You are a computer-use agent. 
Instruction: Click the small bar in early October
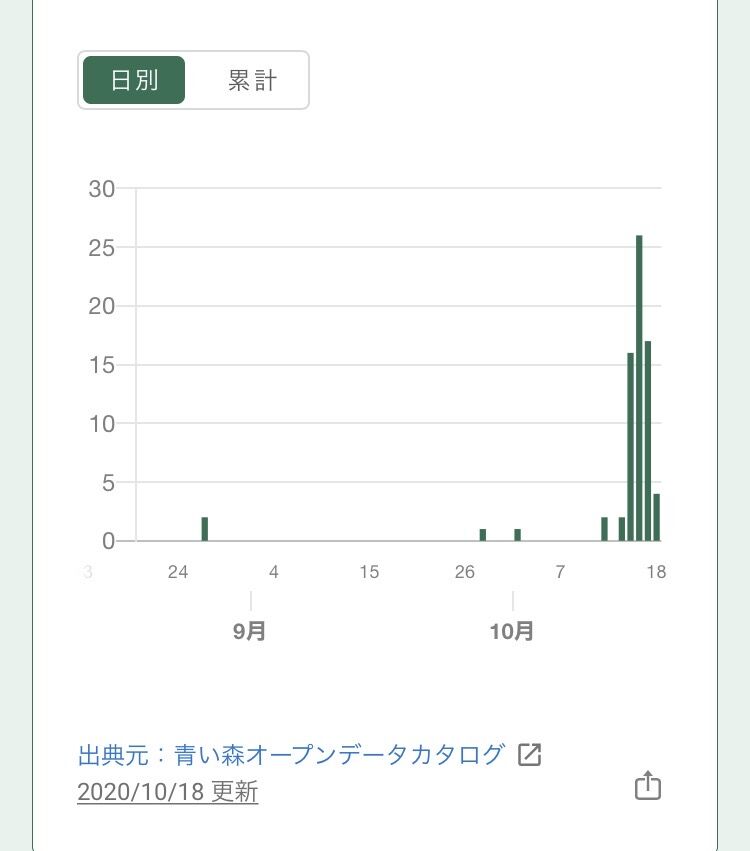point(518,535)
